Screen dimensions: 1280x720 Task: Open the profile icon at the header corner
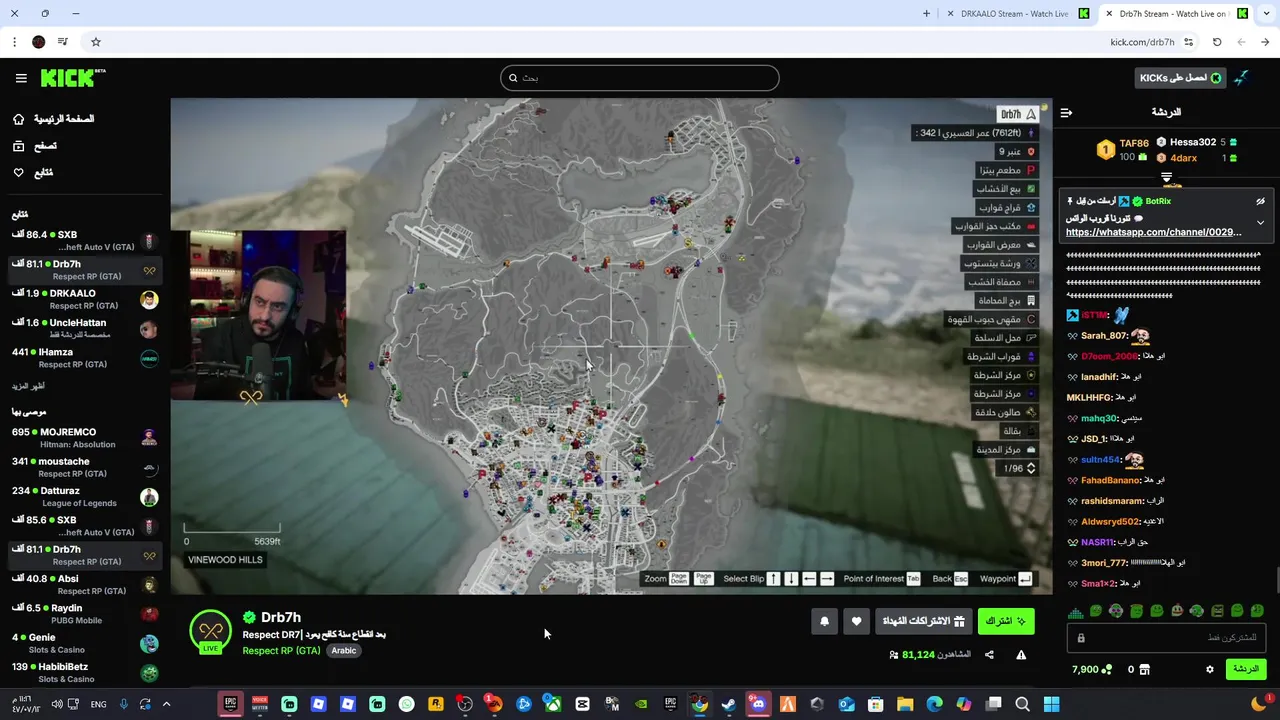[x=1241, y=78]
